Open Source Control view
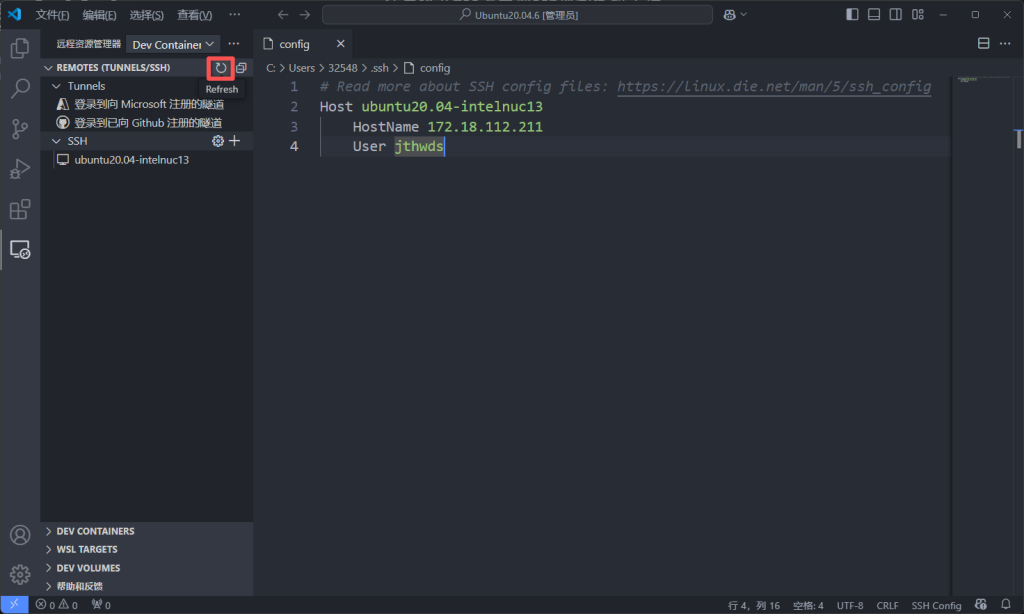 pyautogui.click(x=19, y=129)
